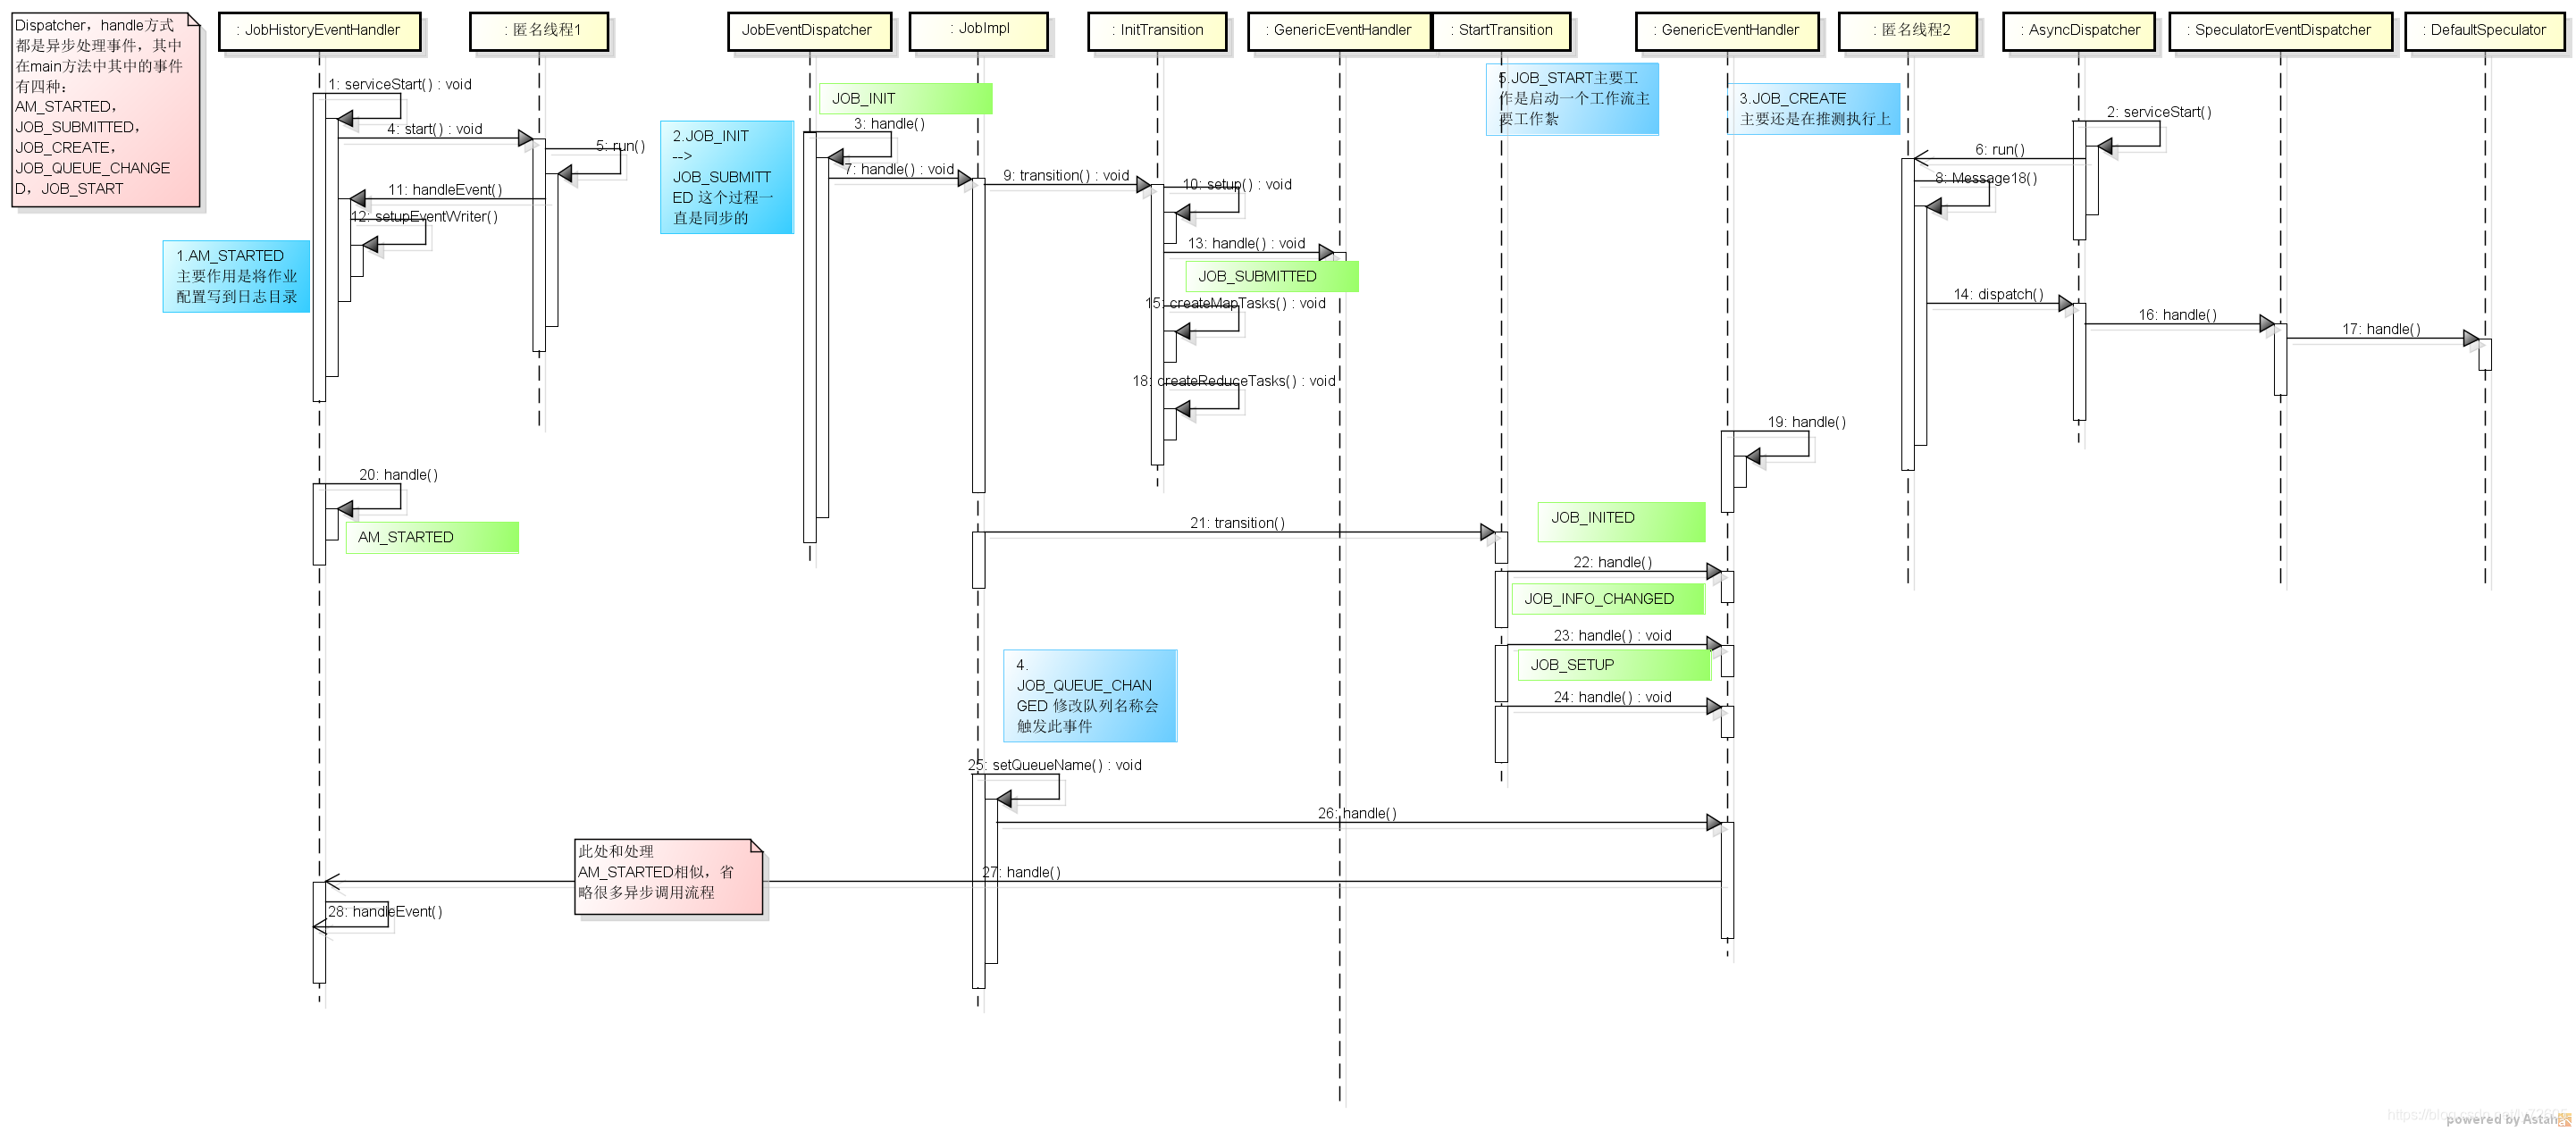Click message '12: setupEventWriter()'
Viewport: 2576px width, 1131px height.
[424, 216]
